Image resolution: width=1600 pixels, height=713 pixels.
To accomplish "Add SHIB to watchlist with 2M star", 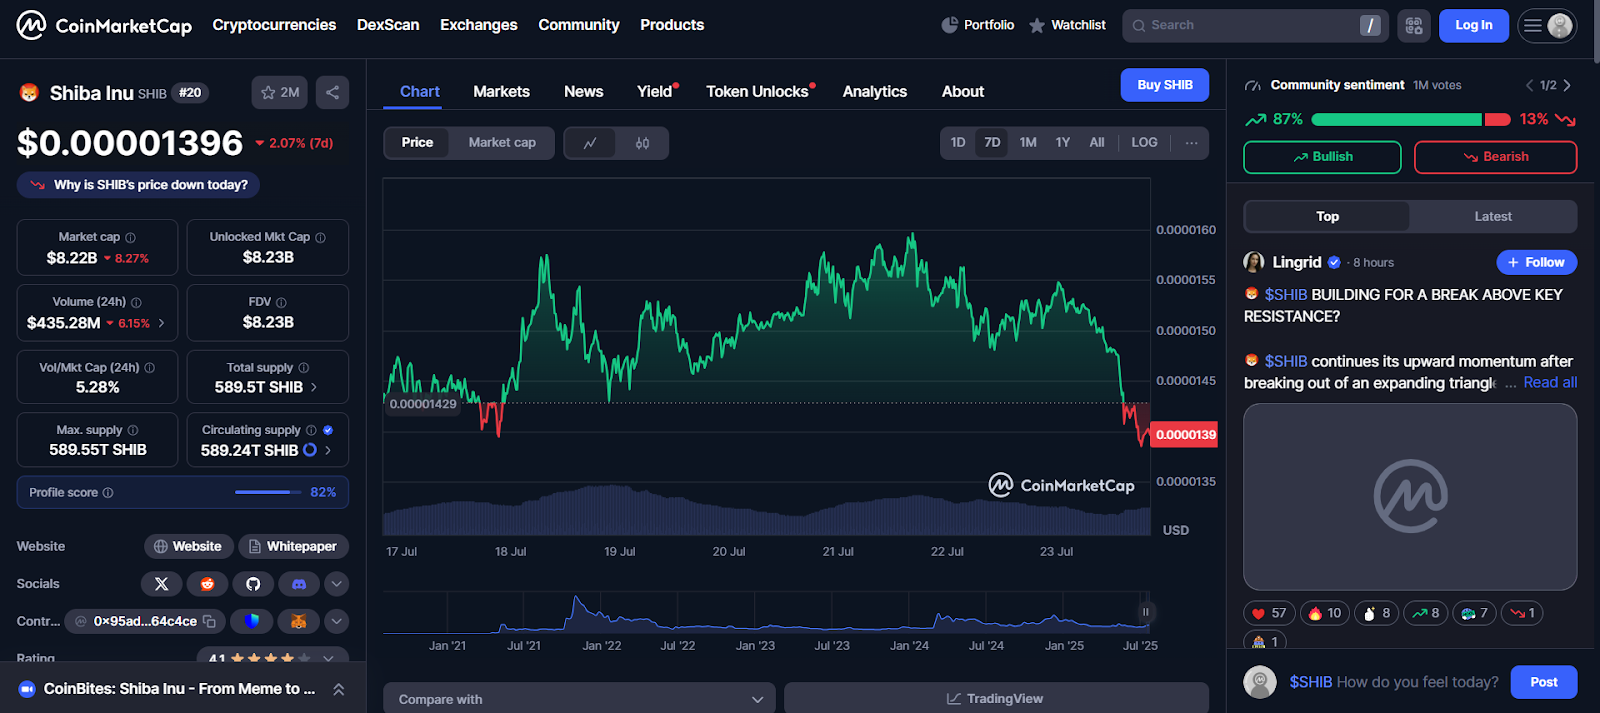I will coord(280,92).
